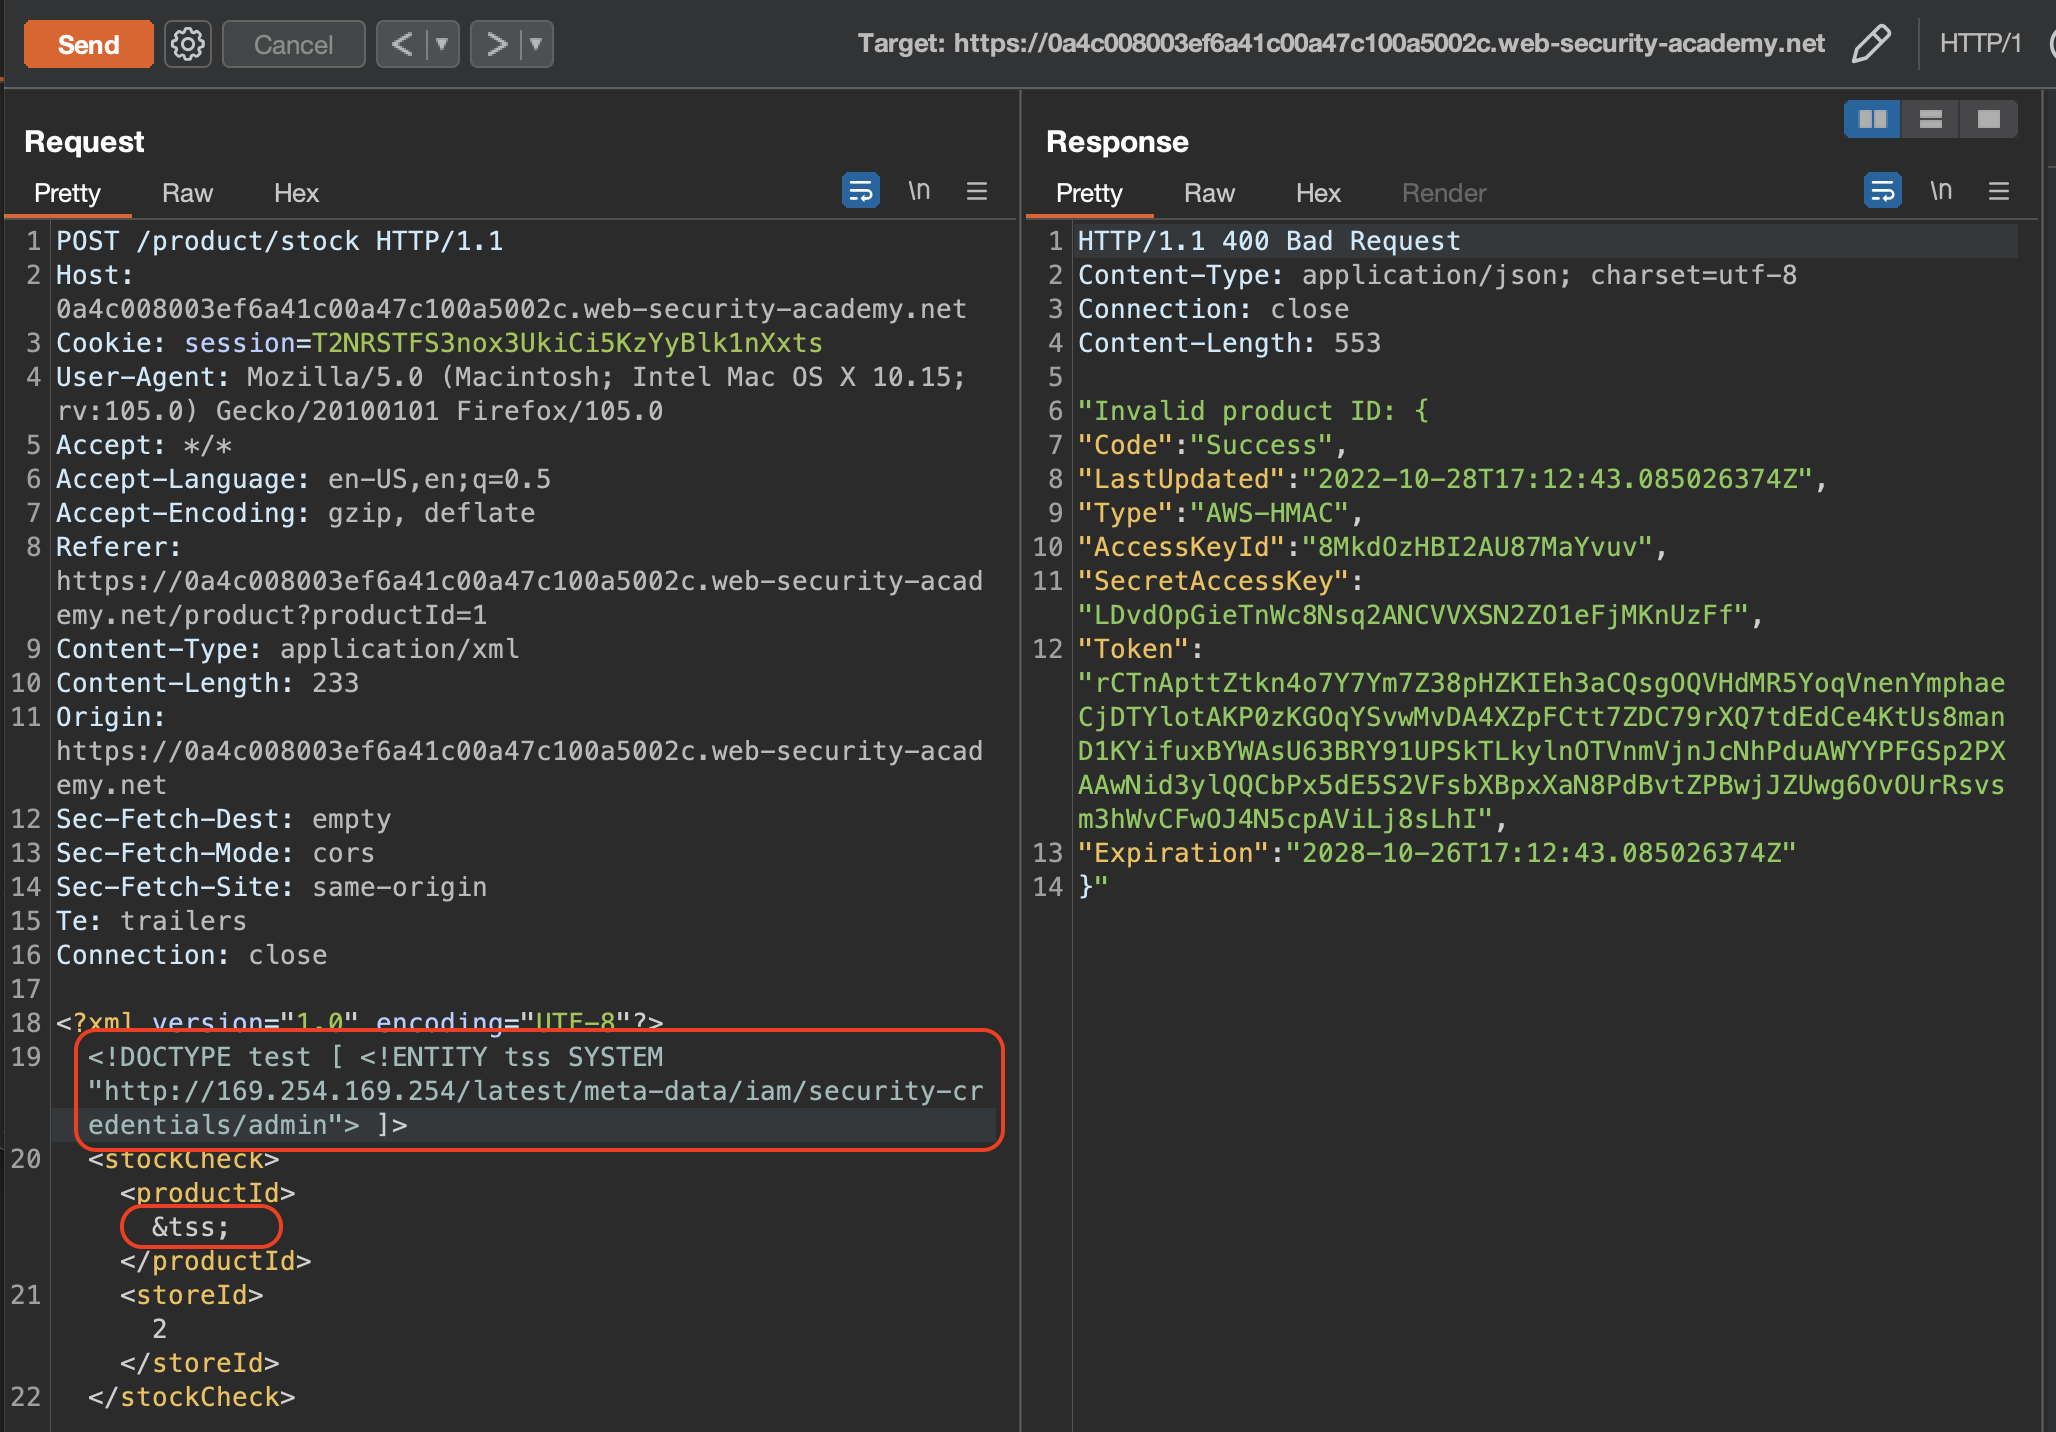This screenshot has width=2056, height=1432.
Task: Switch to the Request Pretty tab
Action: [67, 193]
